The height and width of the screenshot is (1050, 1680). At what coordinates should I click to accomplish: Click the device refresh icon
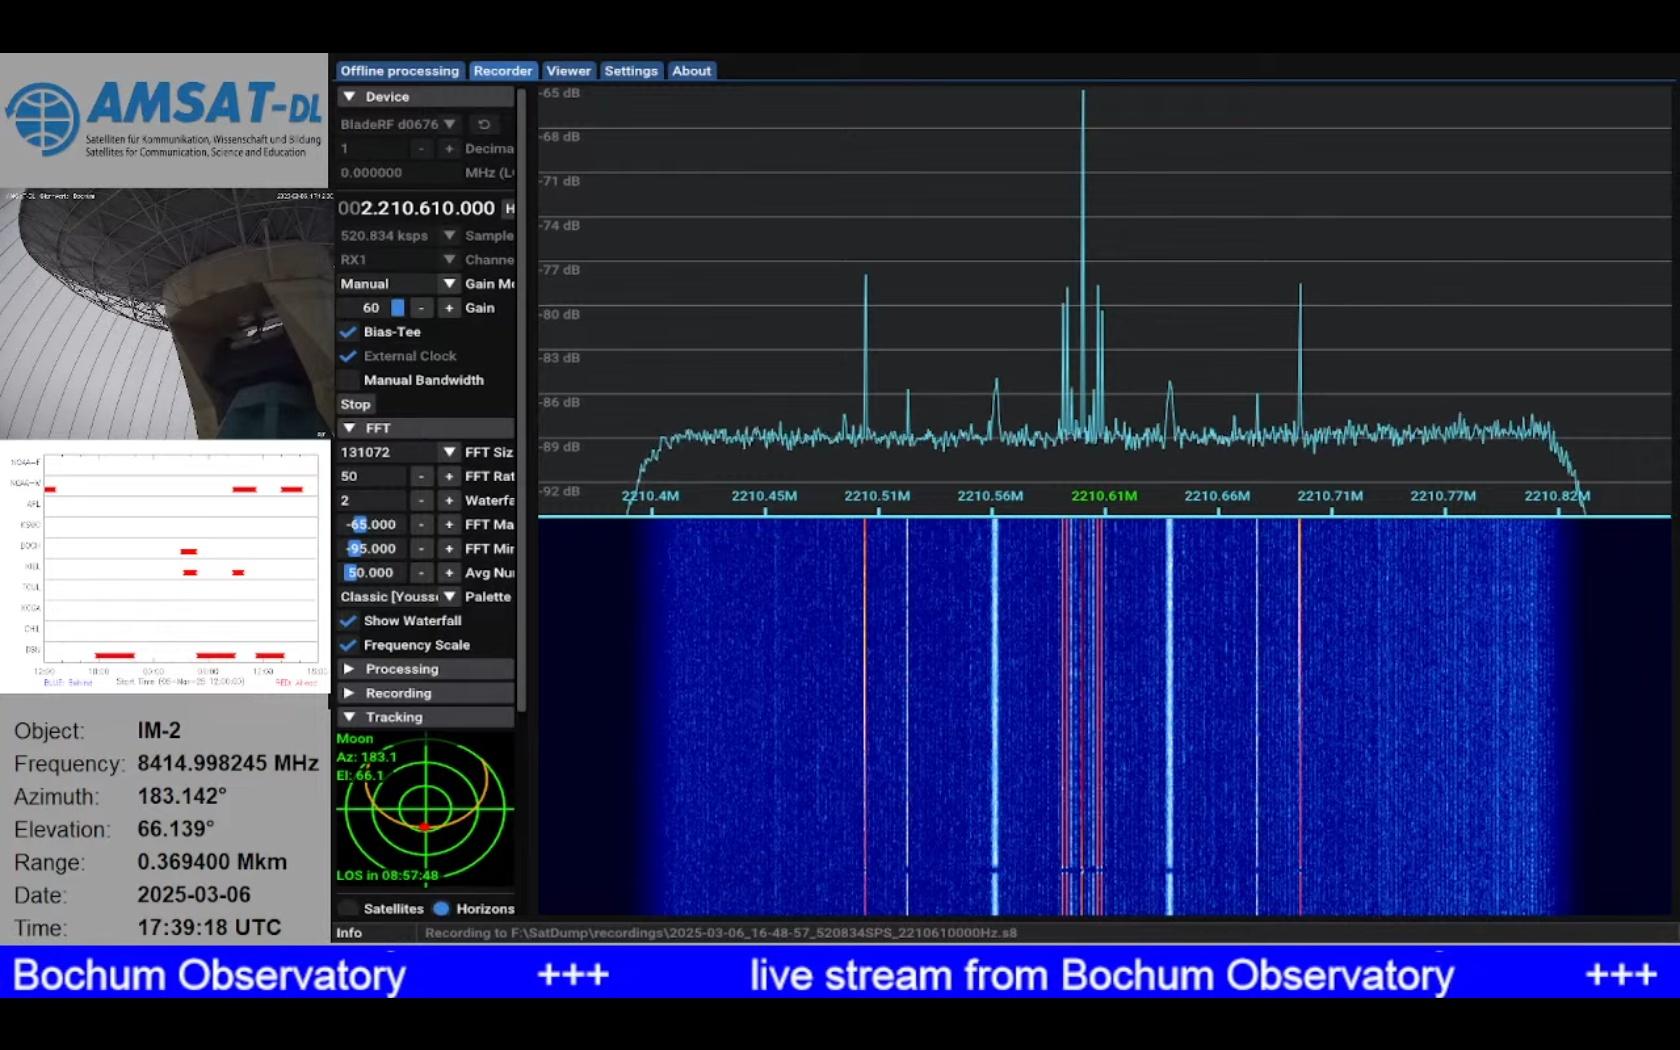pyautogui.click(x=484, y=124)
